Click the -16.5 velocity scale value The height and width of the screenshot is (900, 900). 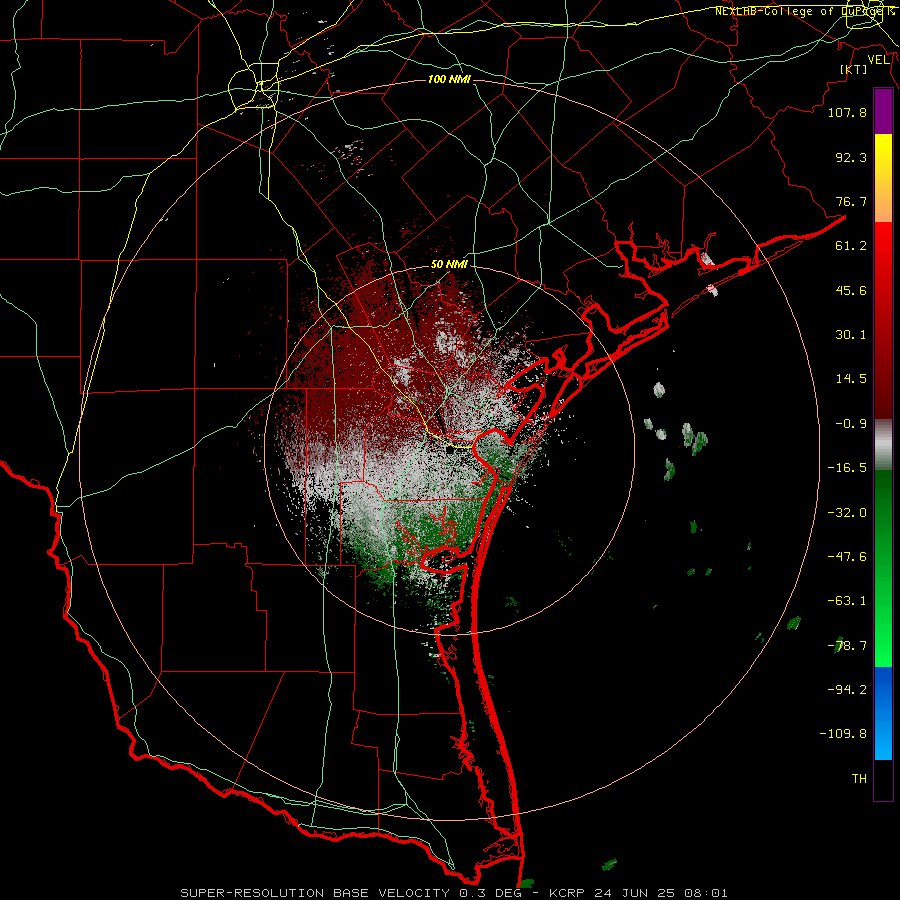[847, 467]
